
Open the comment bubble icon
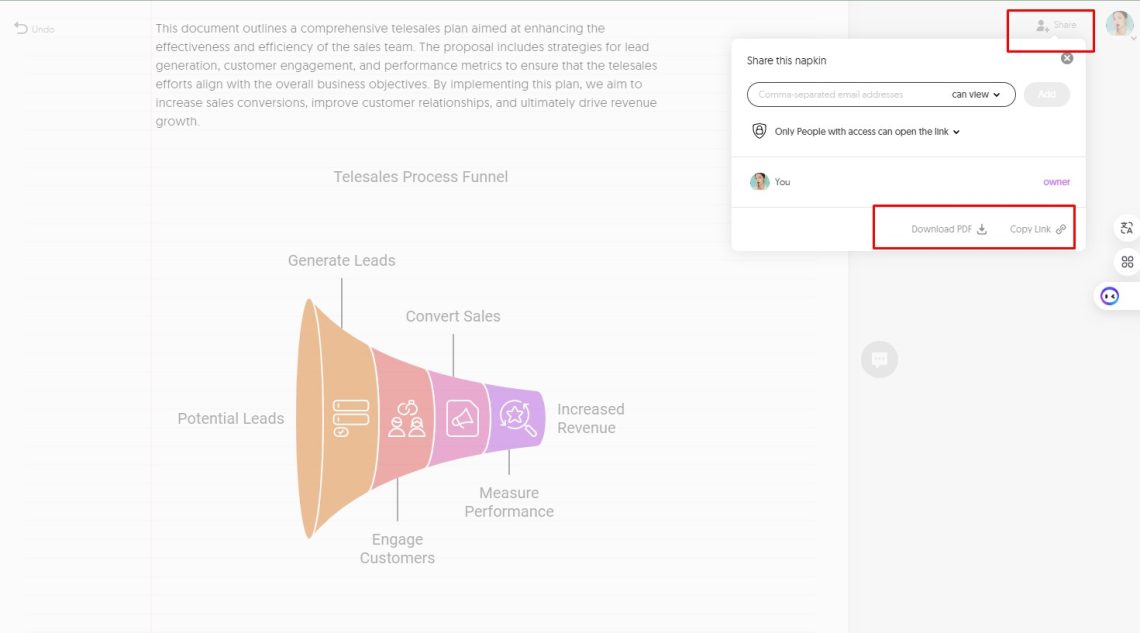tap(879, 359)
